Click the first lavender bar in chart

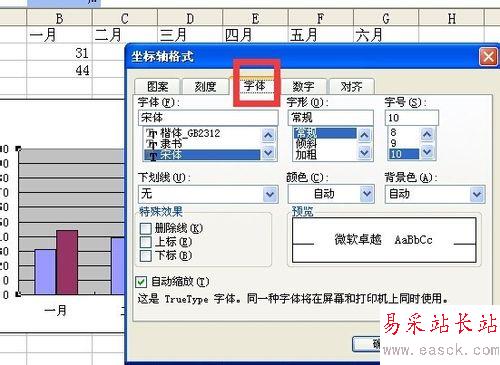[45, 272]
